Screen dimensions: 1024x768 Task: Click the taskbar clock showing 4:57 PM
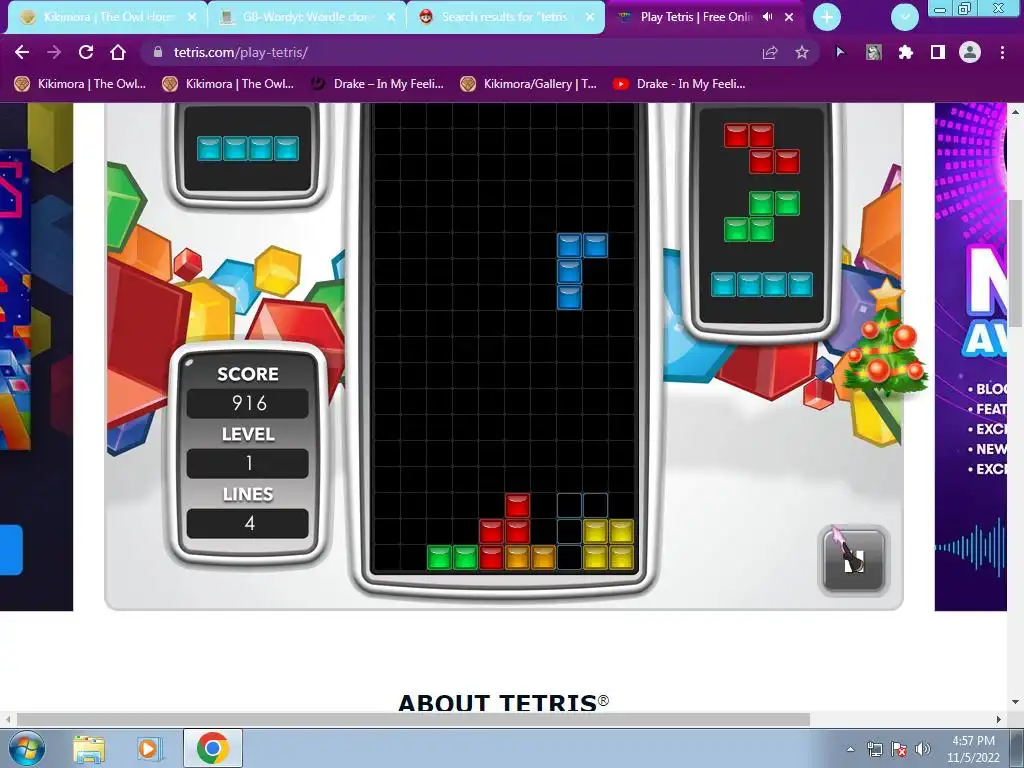coord(973,749)
